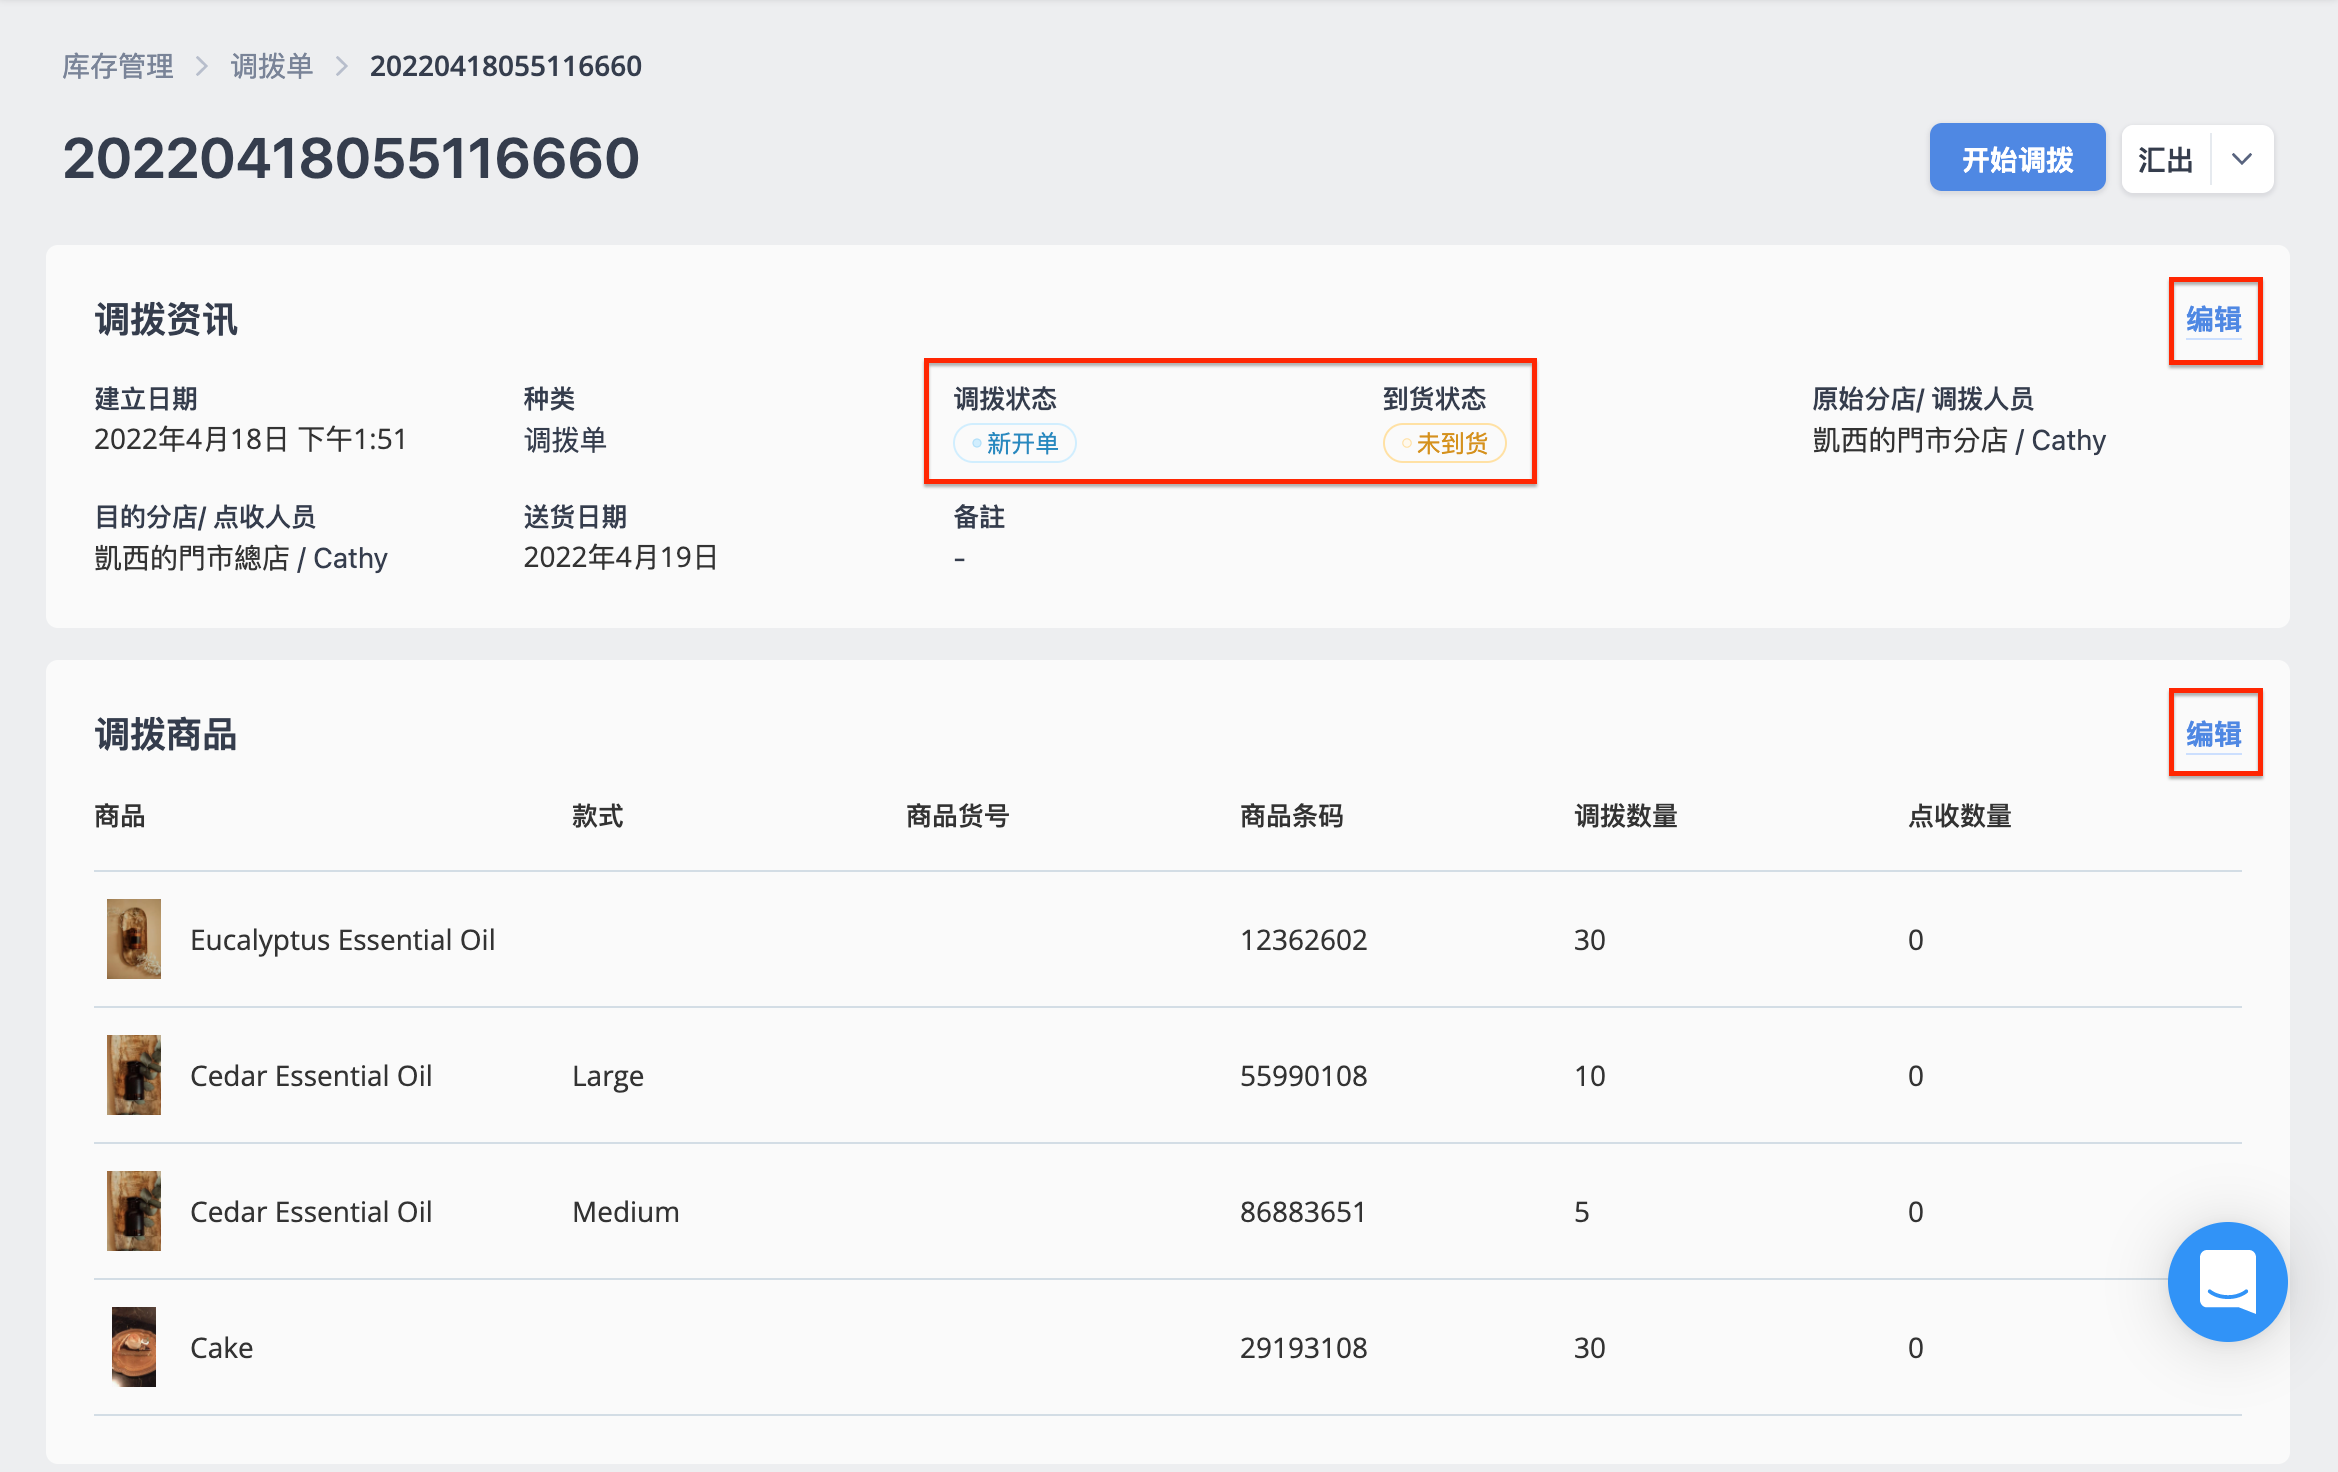2338x1472 pixels.
Task: Click the 调拨数量 column header
Action: pyautogui.click(x=1626, y=817)
